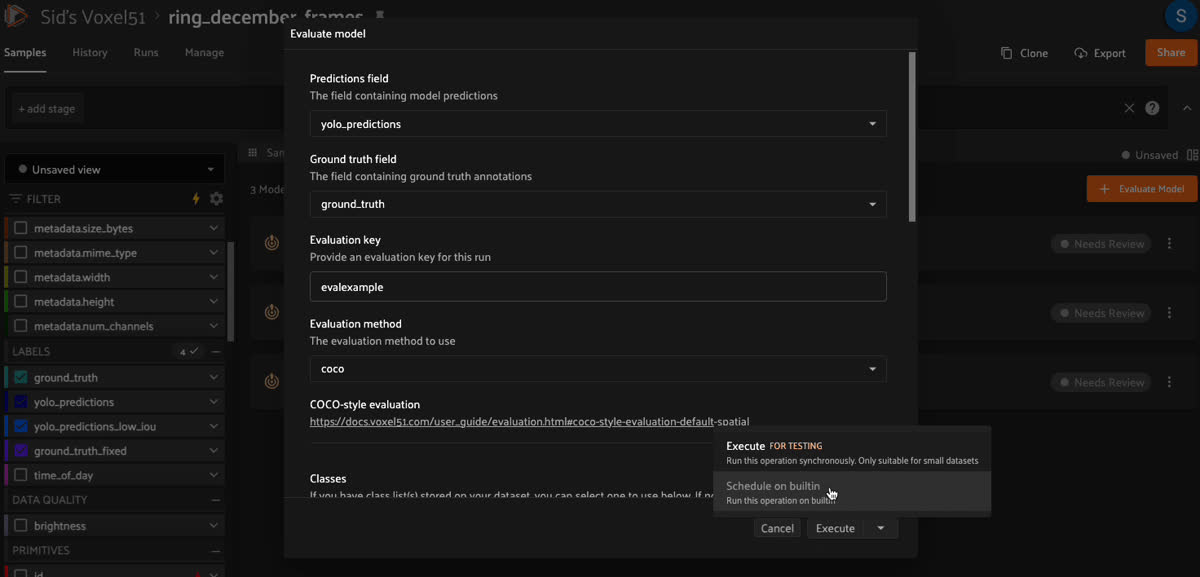Viewport: 1200px width, 577px height.
Task: Click the Evaluation key text field
Action: (598, 287)
